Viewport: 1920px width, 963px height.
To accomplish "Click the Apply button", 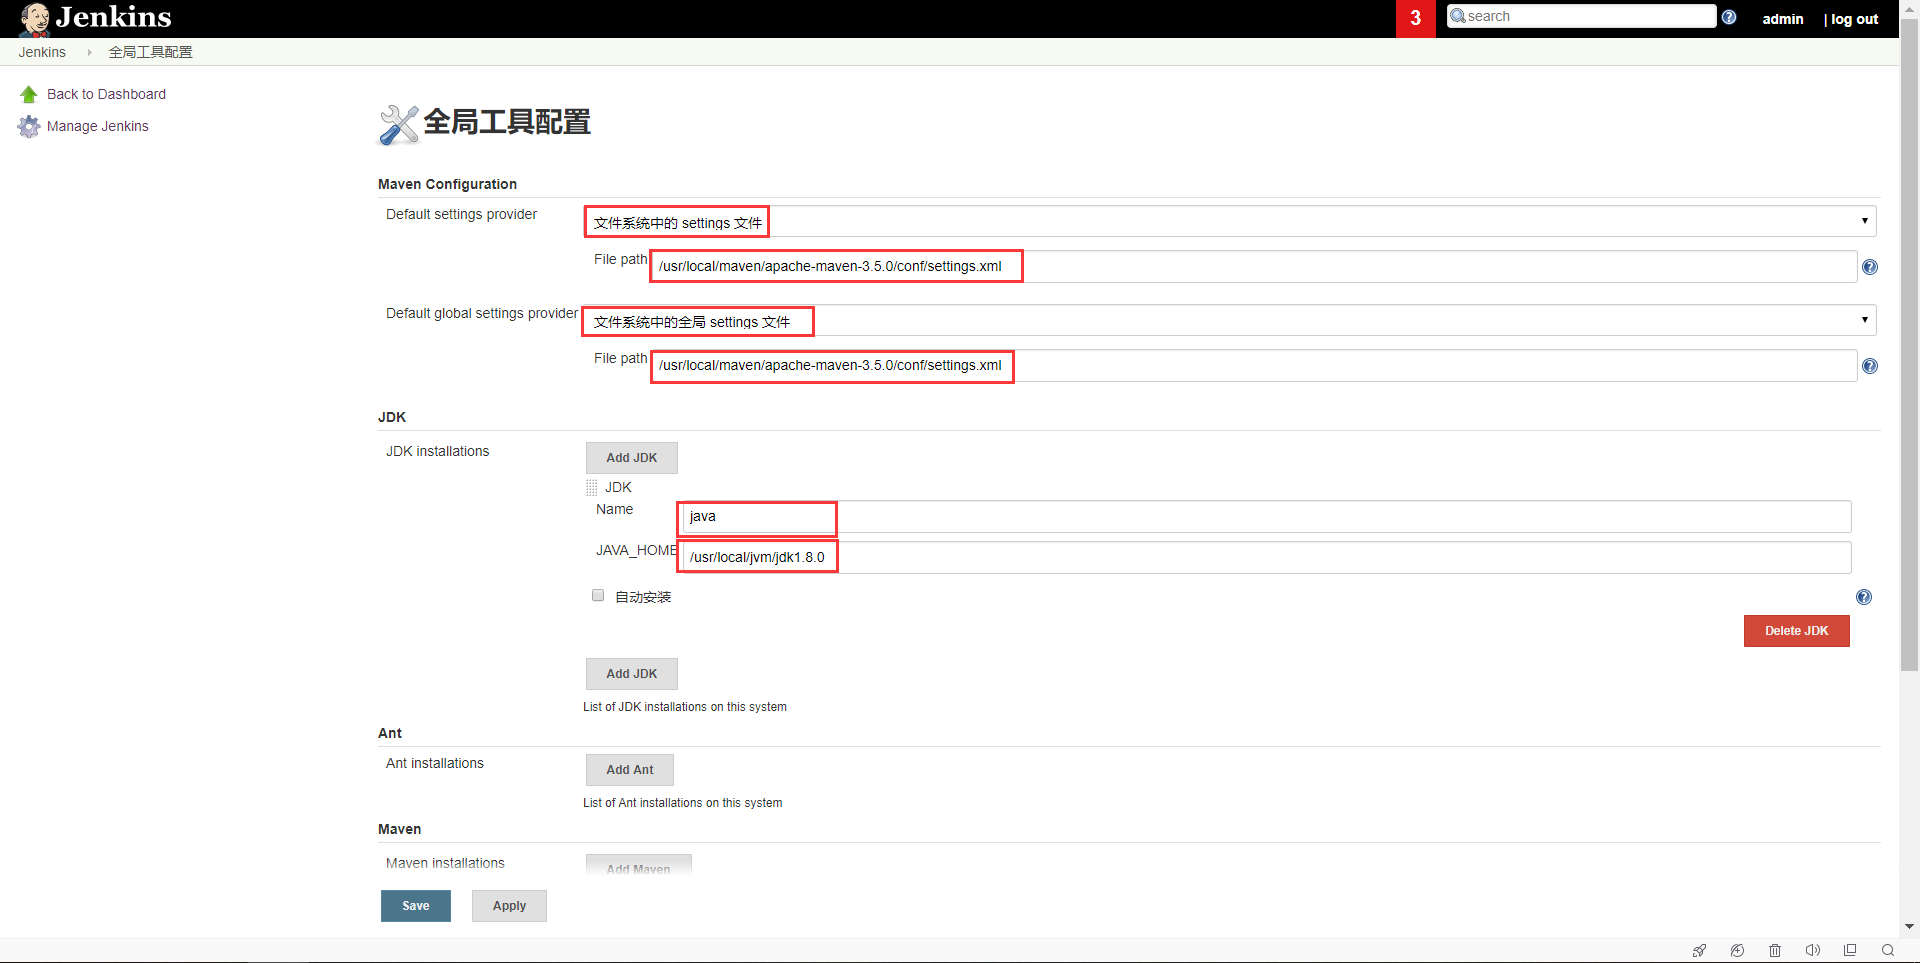I will coord(509,906).
